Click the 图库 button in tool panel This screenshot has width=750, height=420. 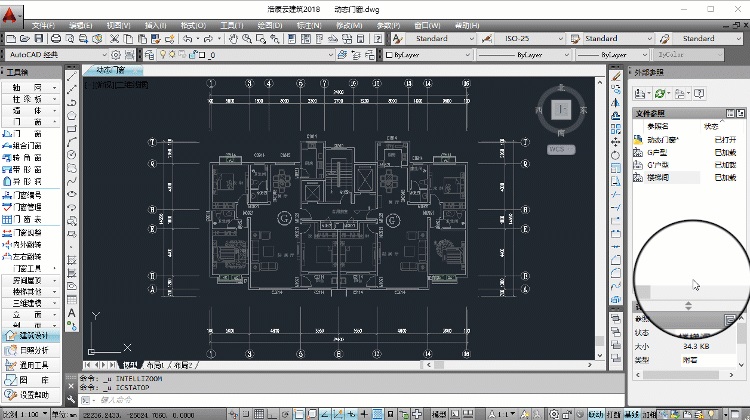33,380
